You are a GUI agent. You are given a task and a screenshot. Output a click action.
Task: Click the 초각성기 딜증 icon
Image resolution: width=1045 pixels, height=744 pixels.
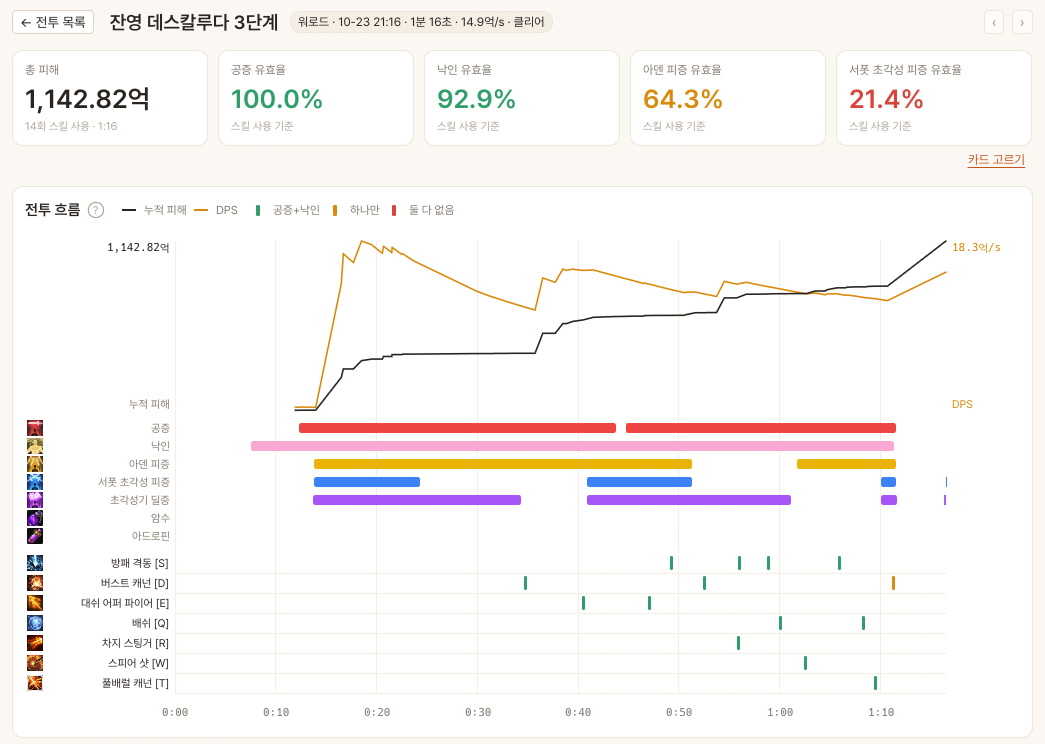point(35,500)
